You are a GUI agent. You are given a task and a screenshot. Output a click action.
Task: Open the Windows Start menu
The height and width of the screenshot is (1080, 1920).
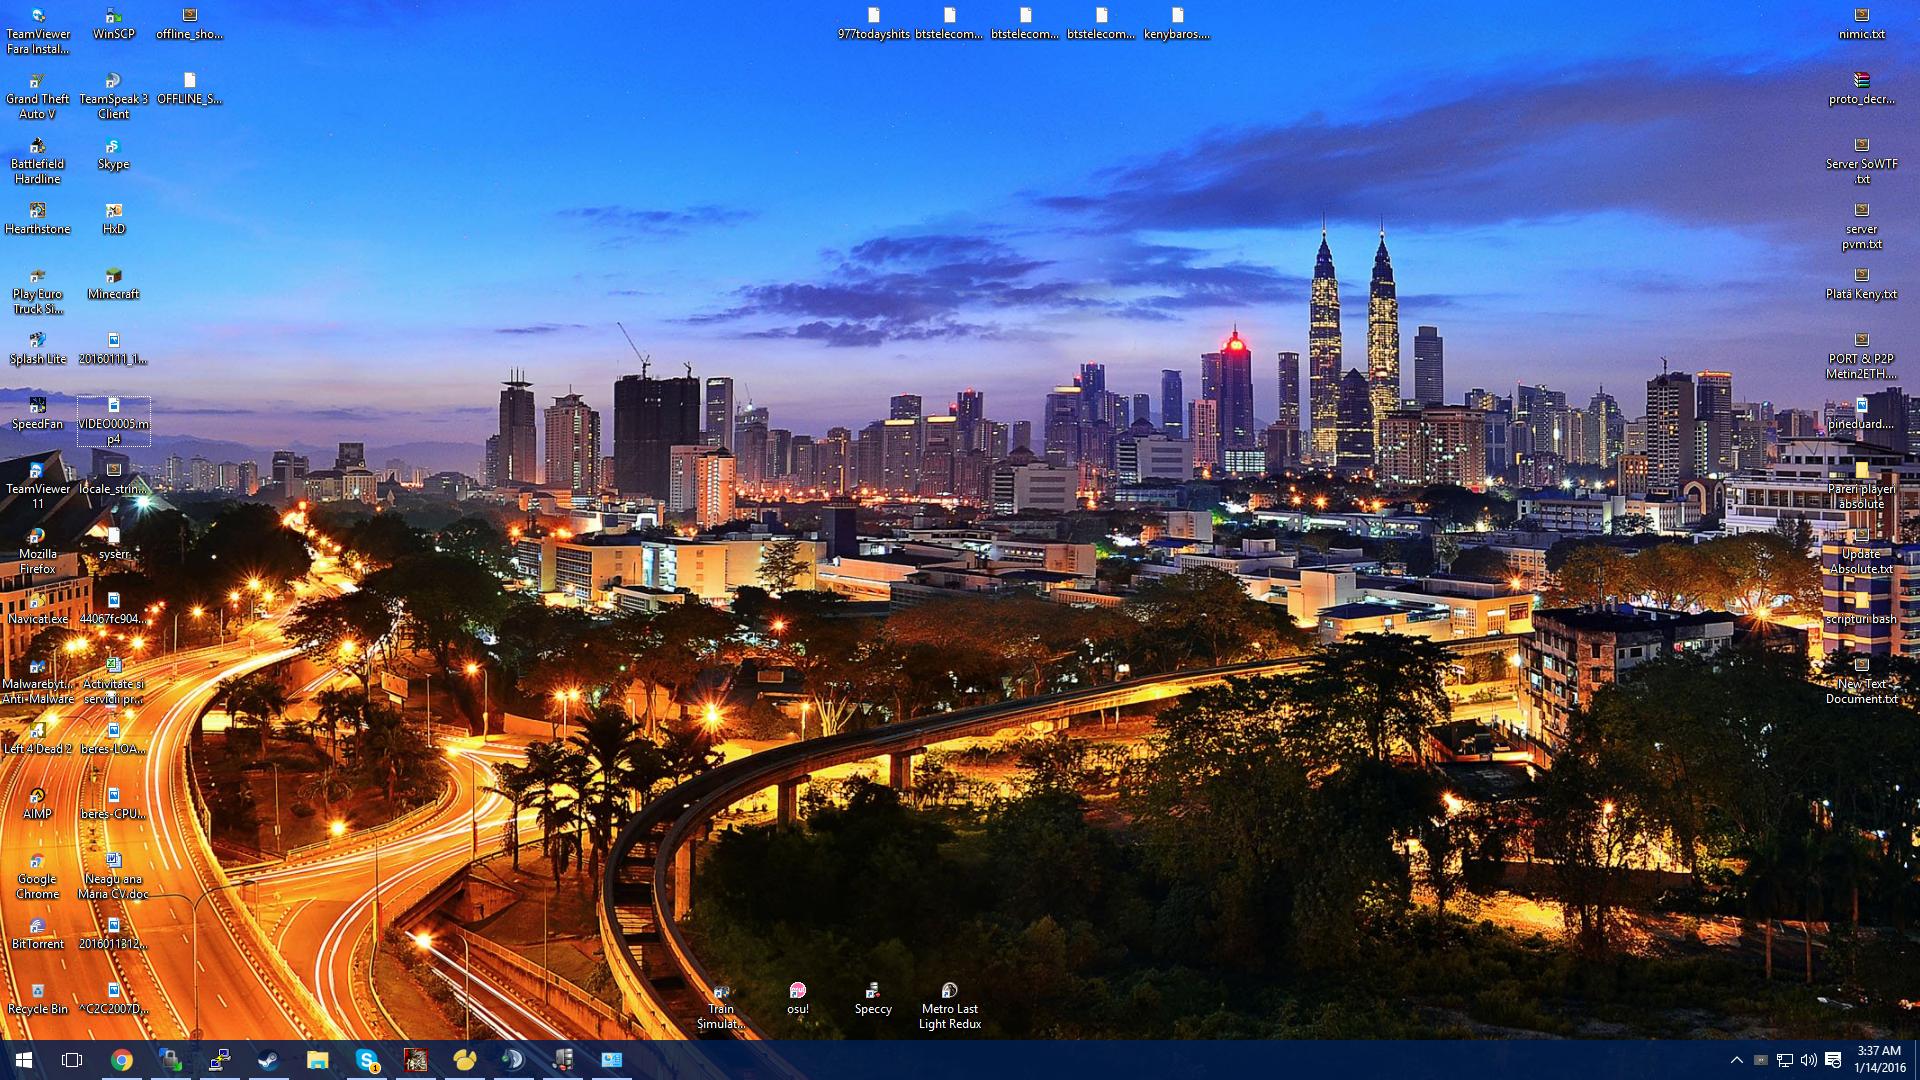point(24,1060)
